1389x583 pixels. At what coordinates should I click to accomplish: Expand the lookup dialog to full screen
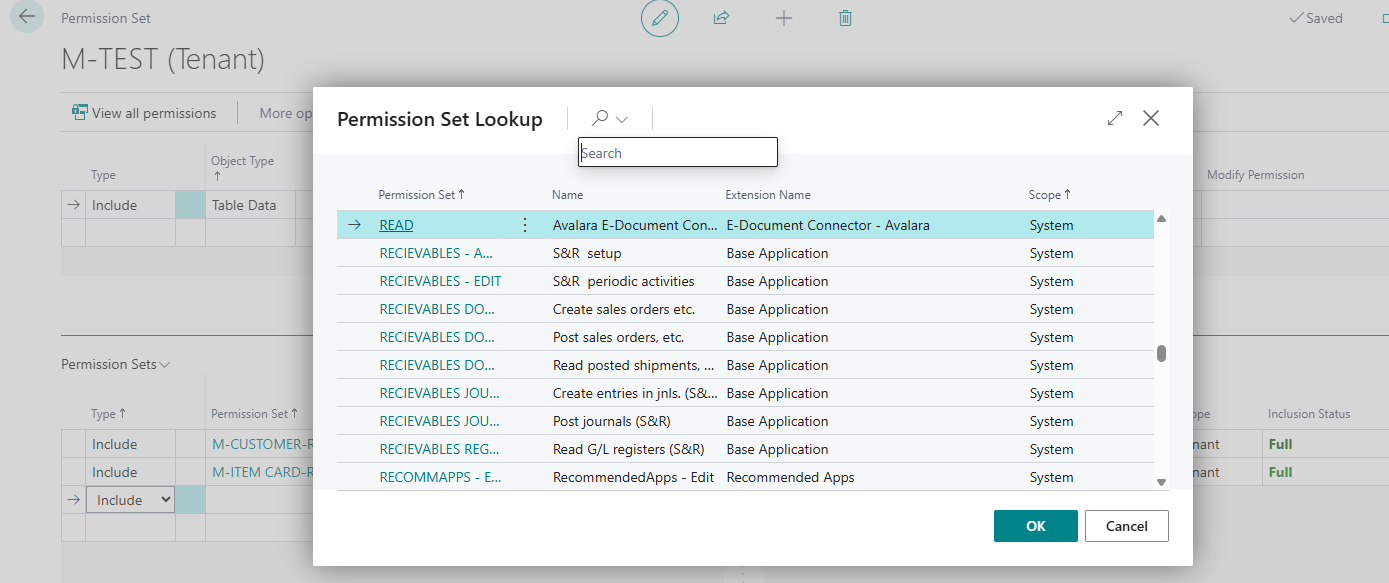[1115, 118]
